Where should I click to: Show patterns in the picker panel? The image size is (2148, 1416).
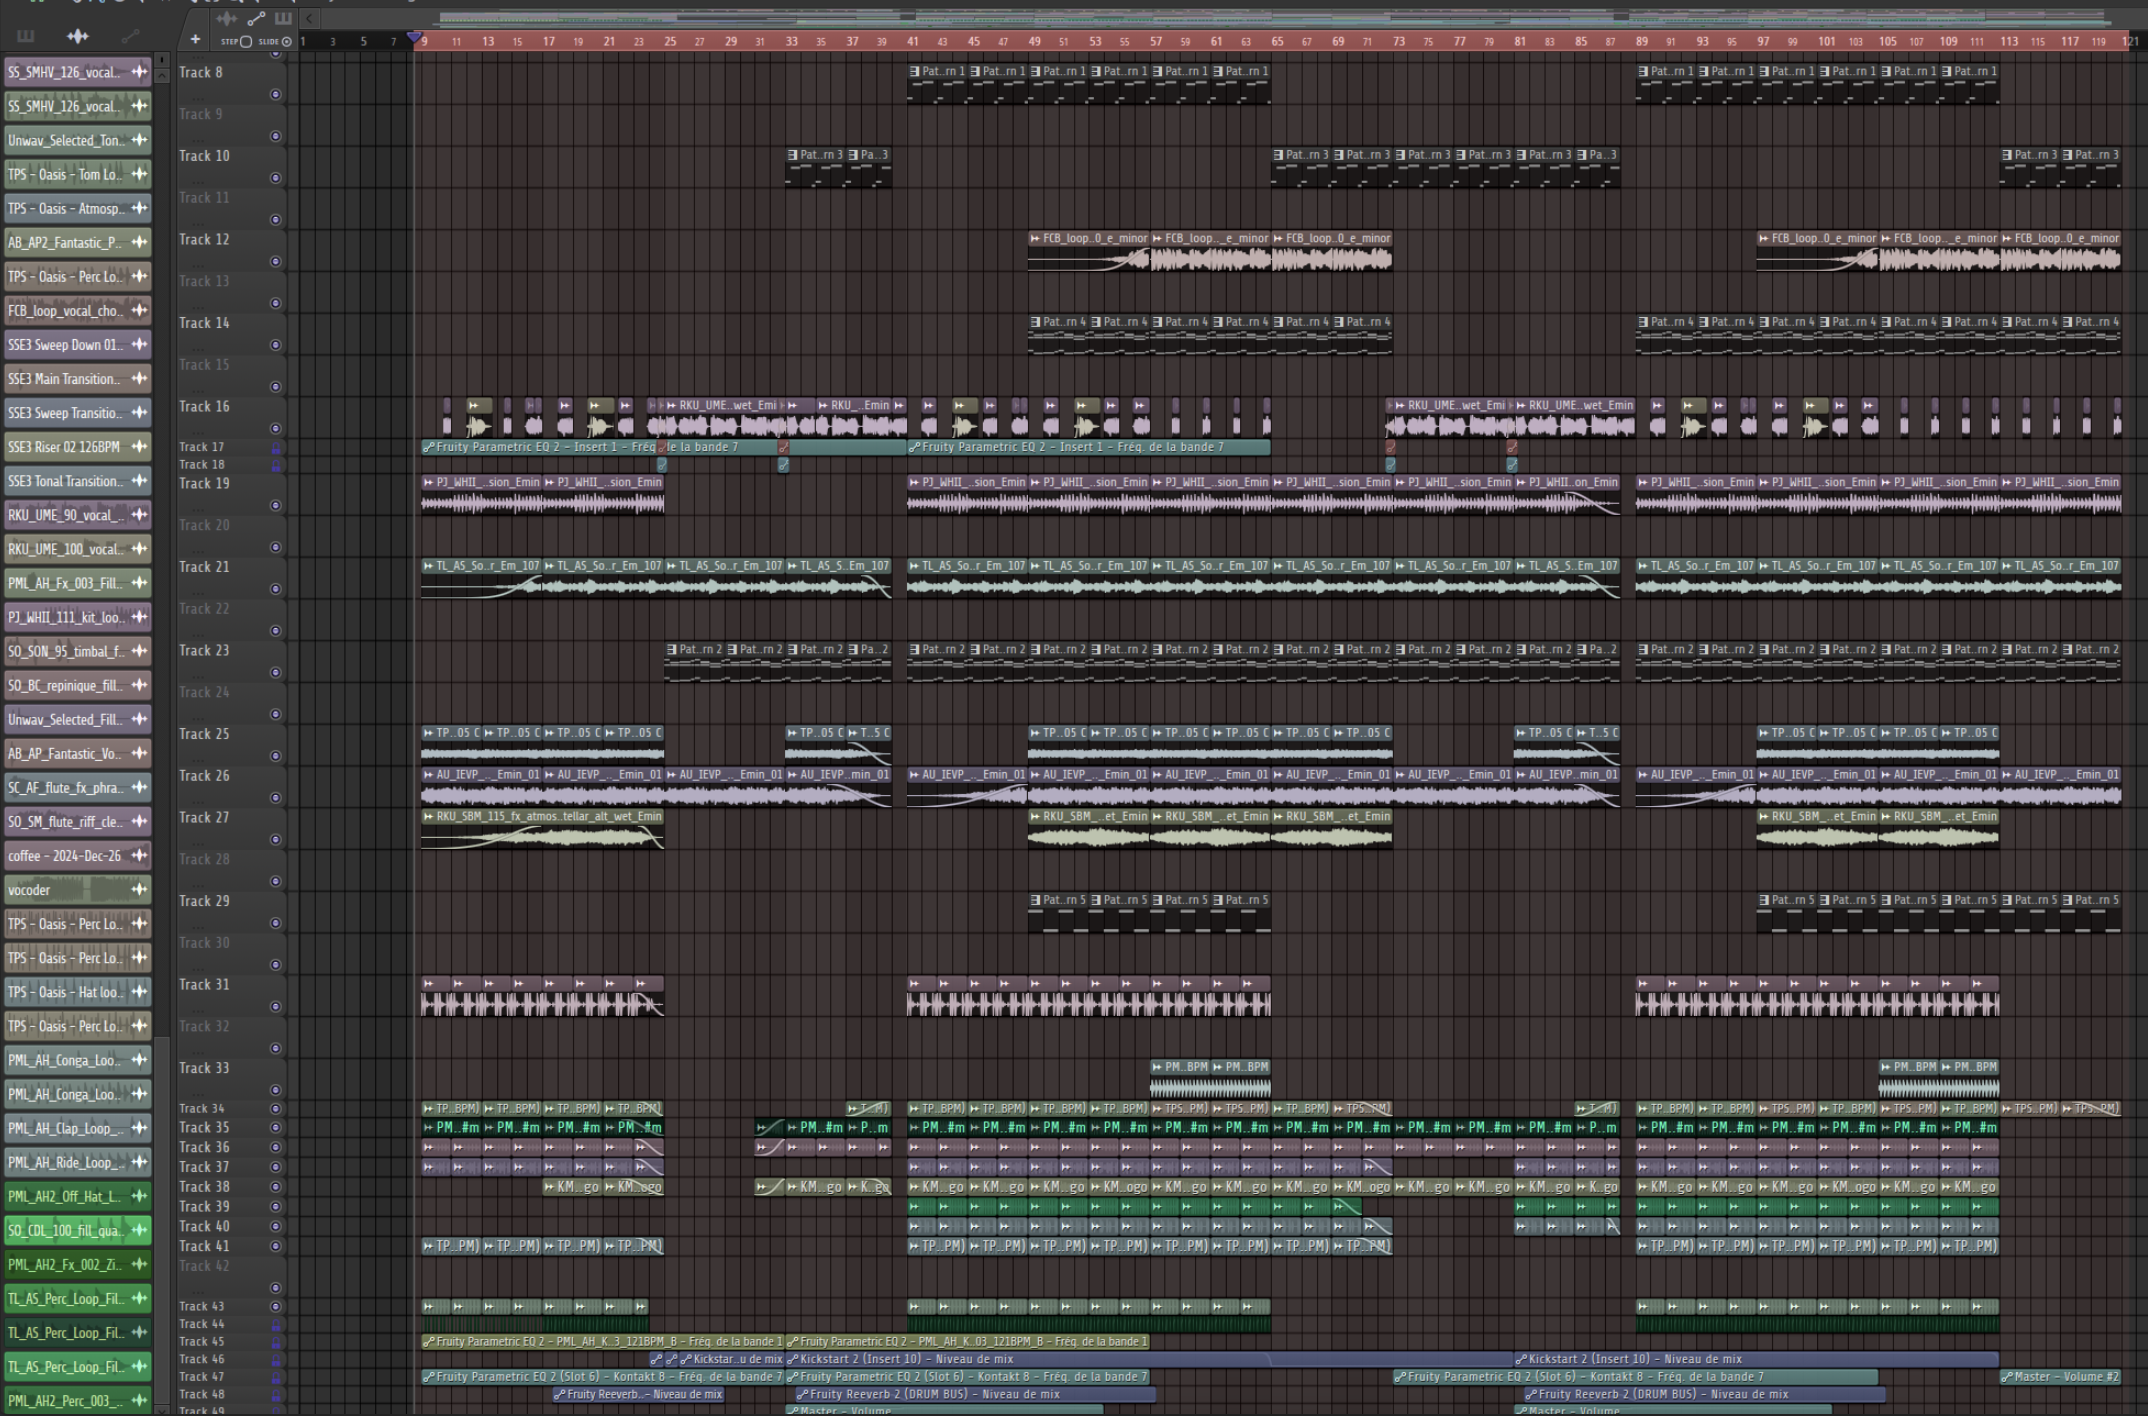[26, 36]
